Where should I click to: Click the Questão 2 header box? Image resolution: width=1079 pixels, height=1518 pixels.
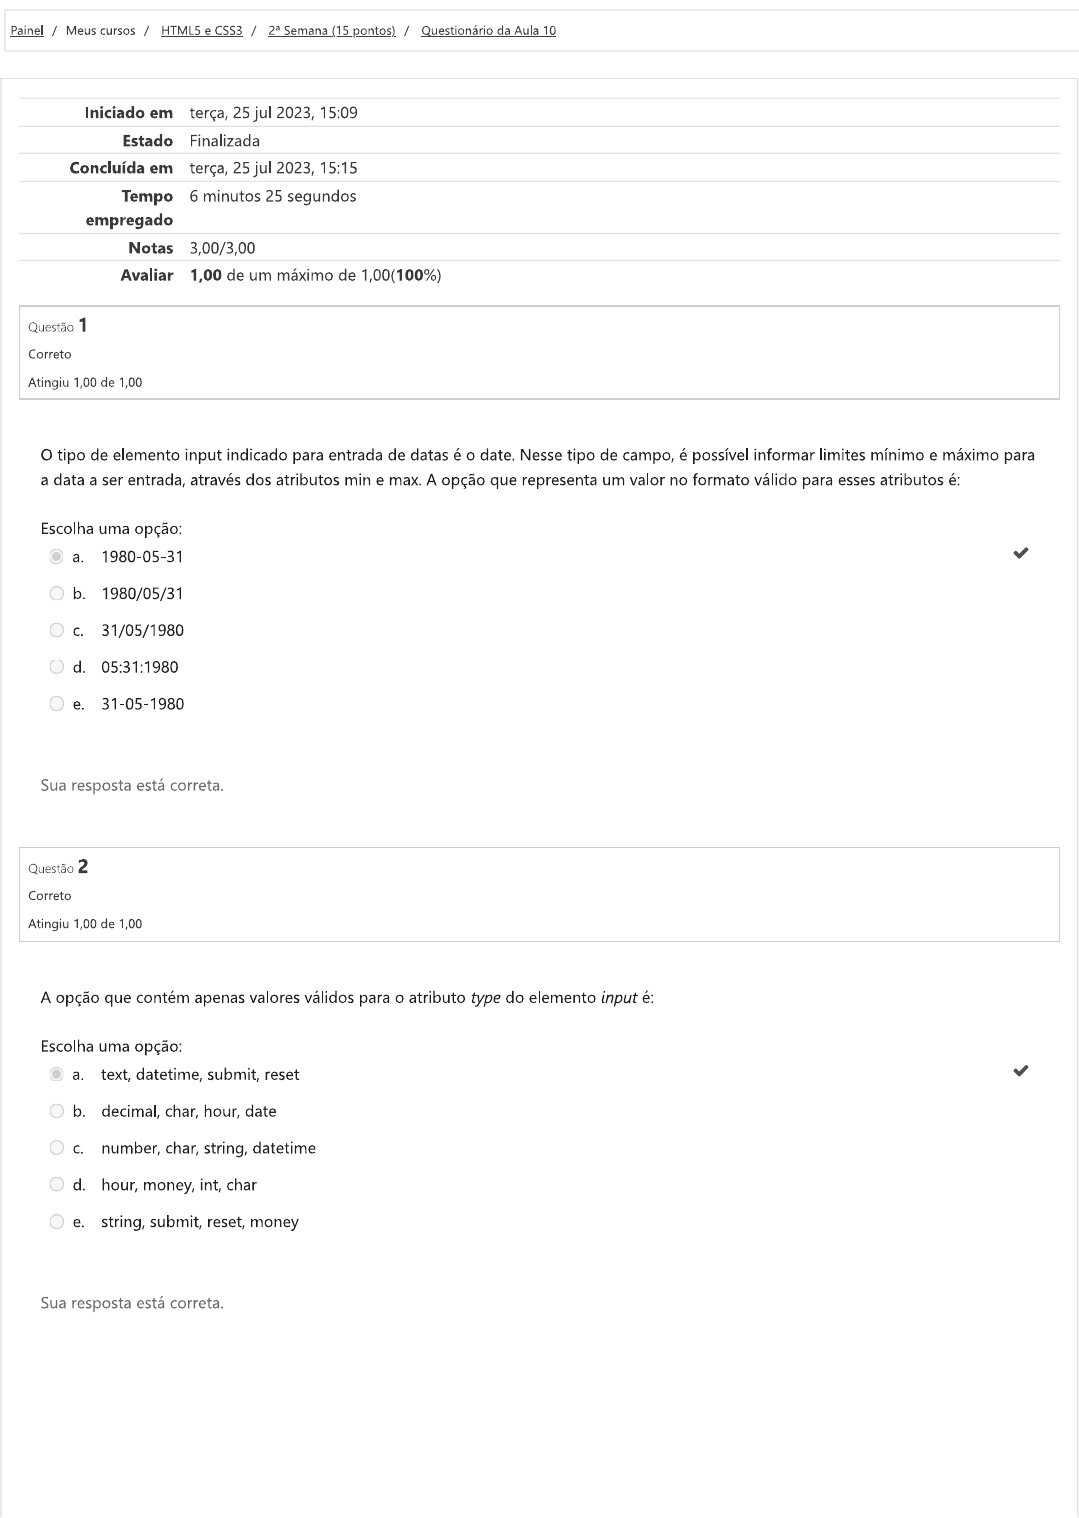(x=539, y=895)
